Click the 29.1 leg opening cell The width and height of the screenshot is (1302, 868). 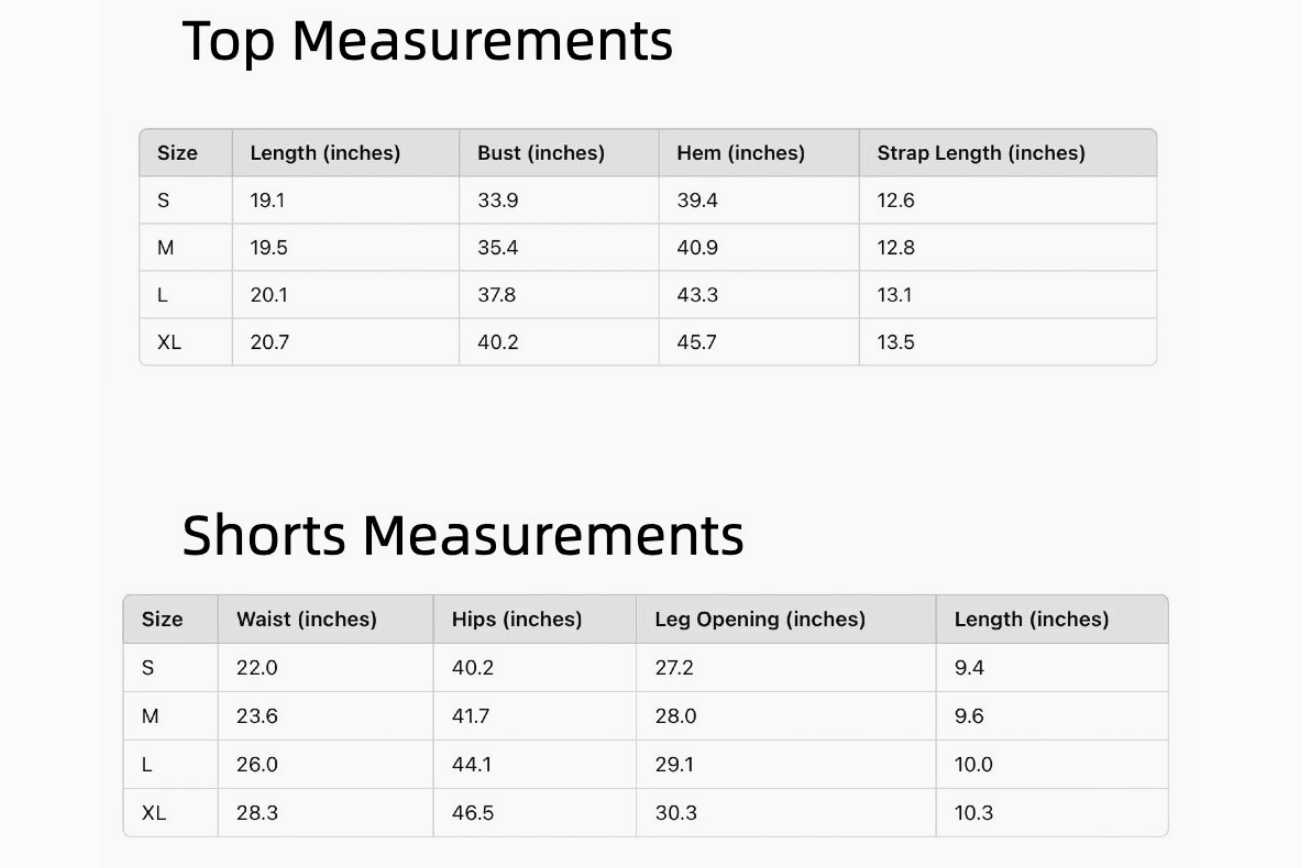pos(674,765)
